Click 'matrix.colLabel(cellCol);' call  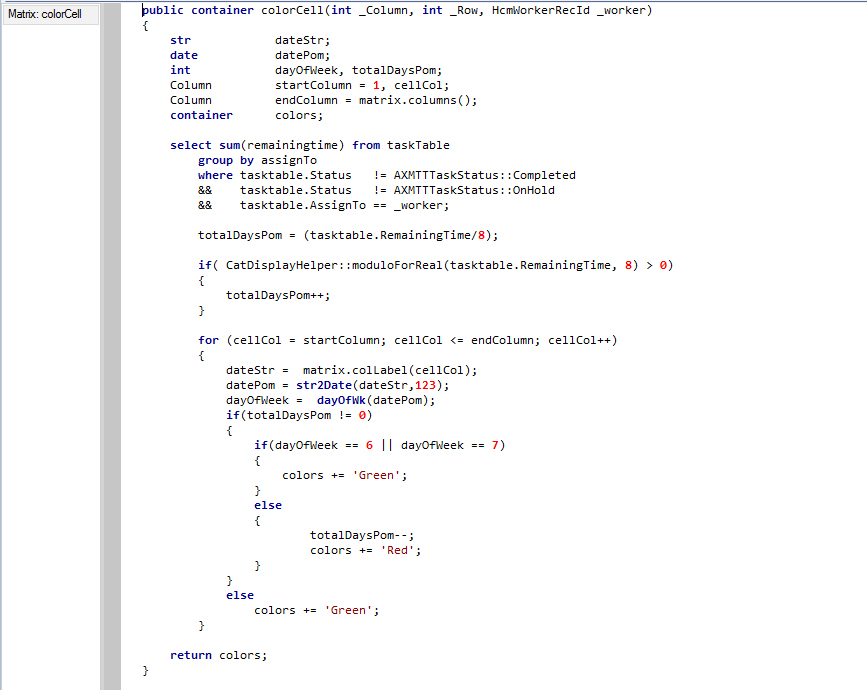(390, 370)
